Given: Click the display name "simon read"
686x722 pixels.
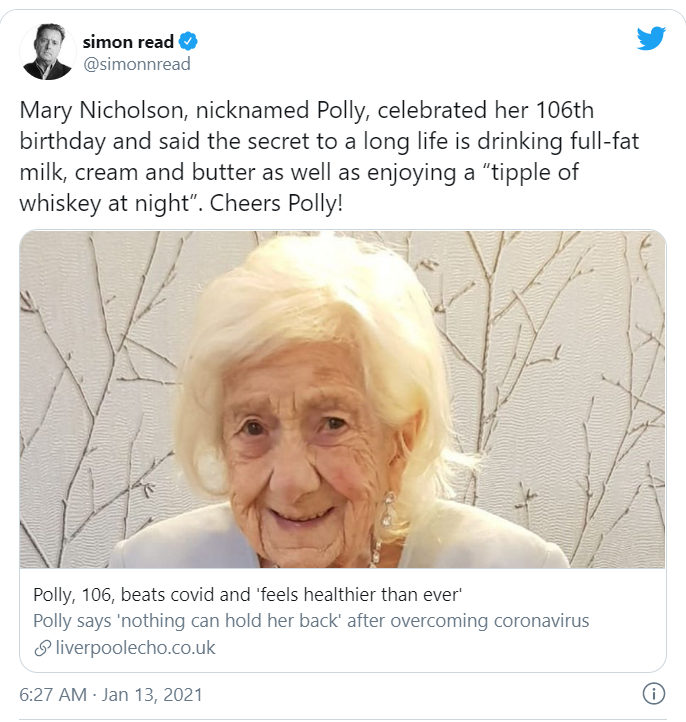Looking at the screenshot, I should 128,42.
